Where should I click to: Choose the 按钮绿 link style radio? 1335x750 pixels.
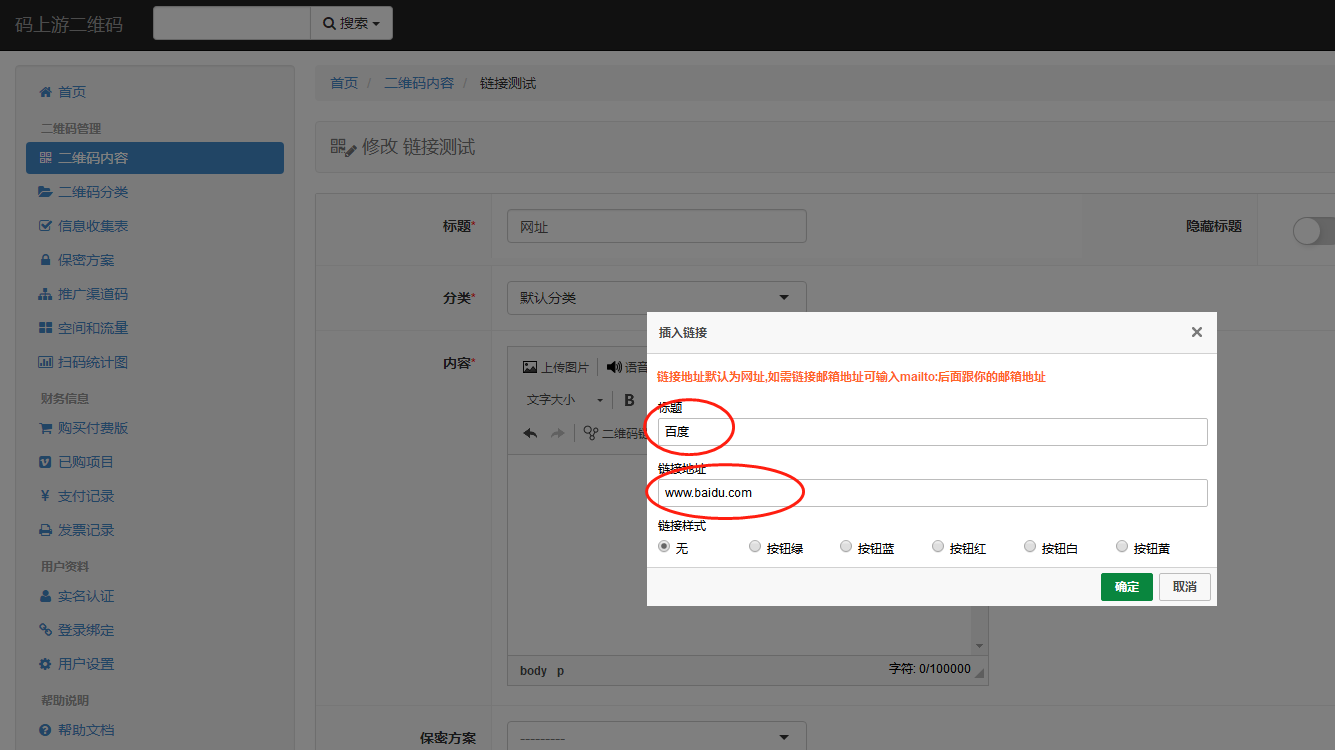point(755,547)
